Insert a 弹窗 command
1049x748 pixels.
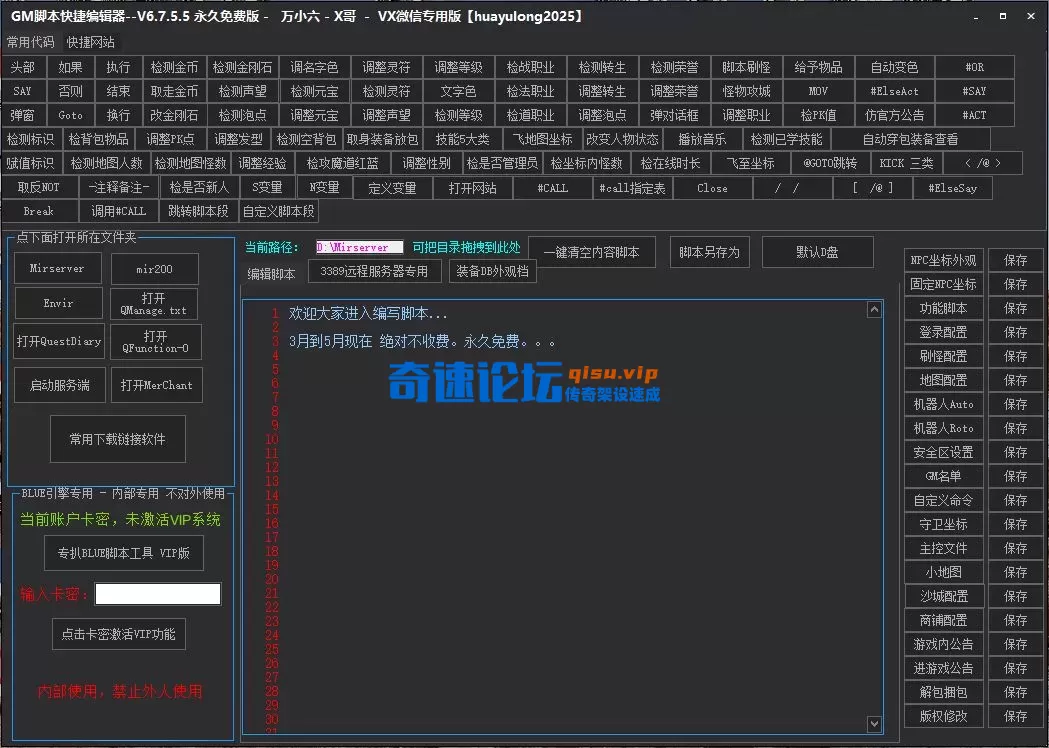pyautogui.click(x=22, y=115)
